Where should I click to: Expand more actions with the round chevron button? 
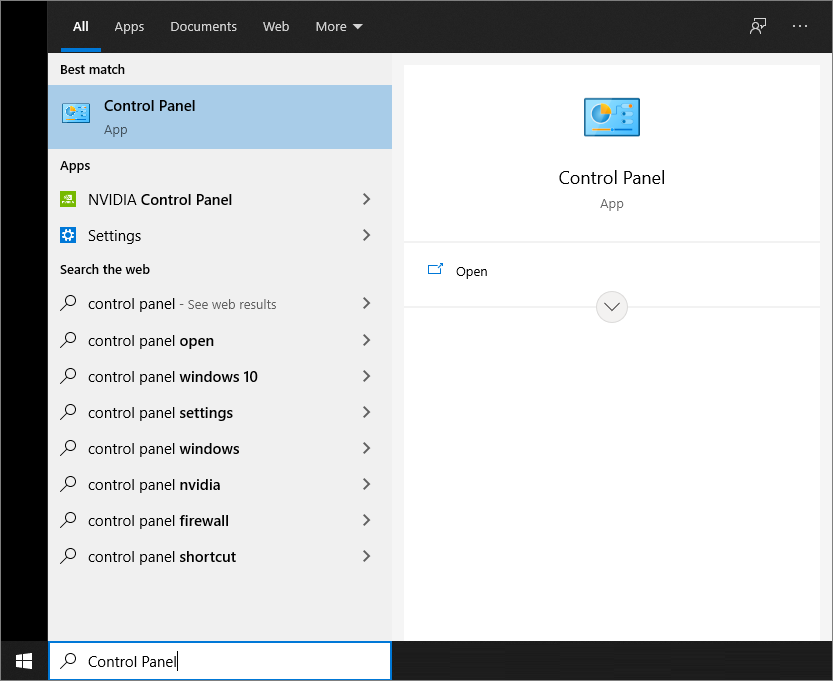(x=611, y=307)
